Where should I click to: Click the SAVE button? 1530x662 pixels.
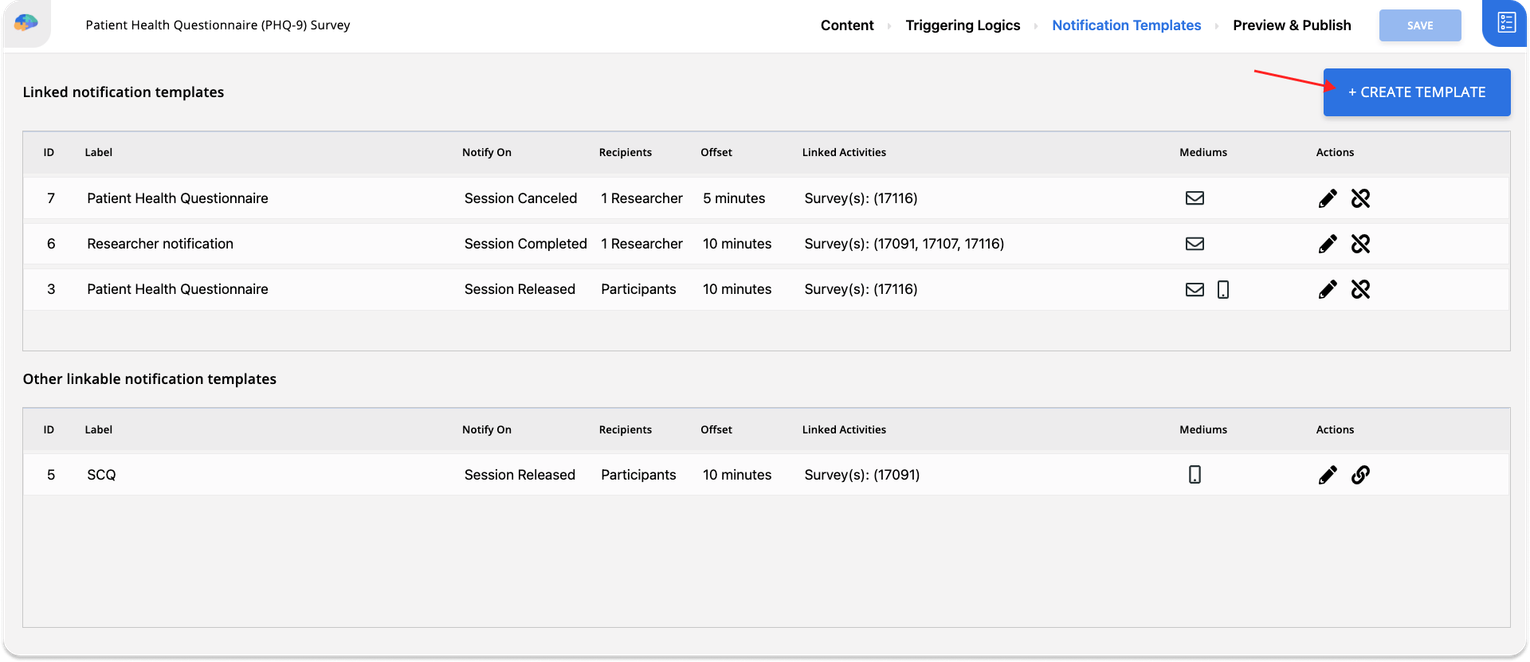1420,25
